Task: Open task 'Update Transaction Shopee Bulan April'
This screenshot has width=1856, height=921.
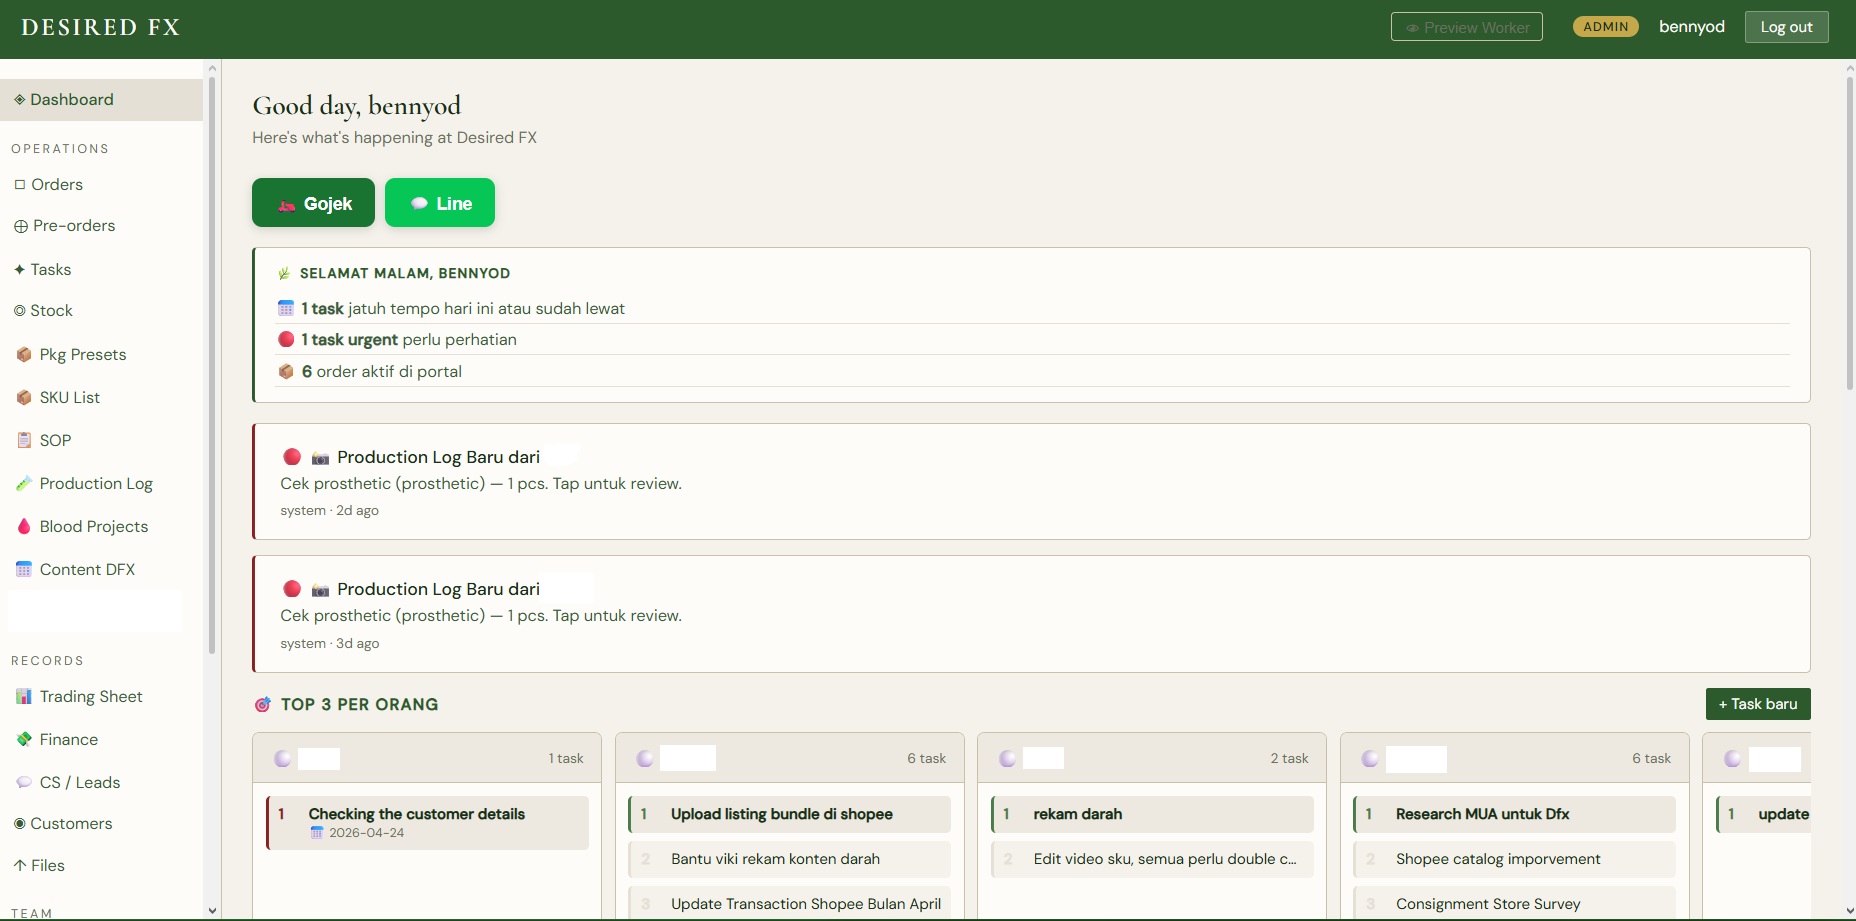Action: 789,904
